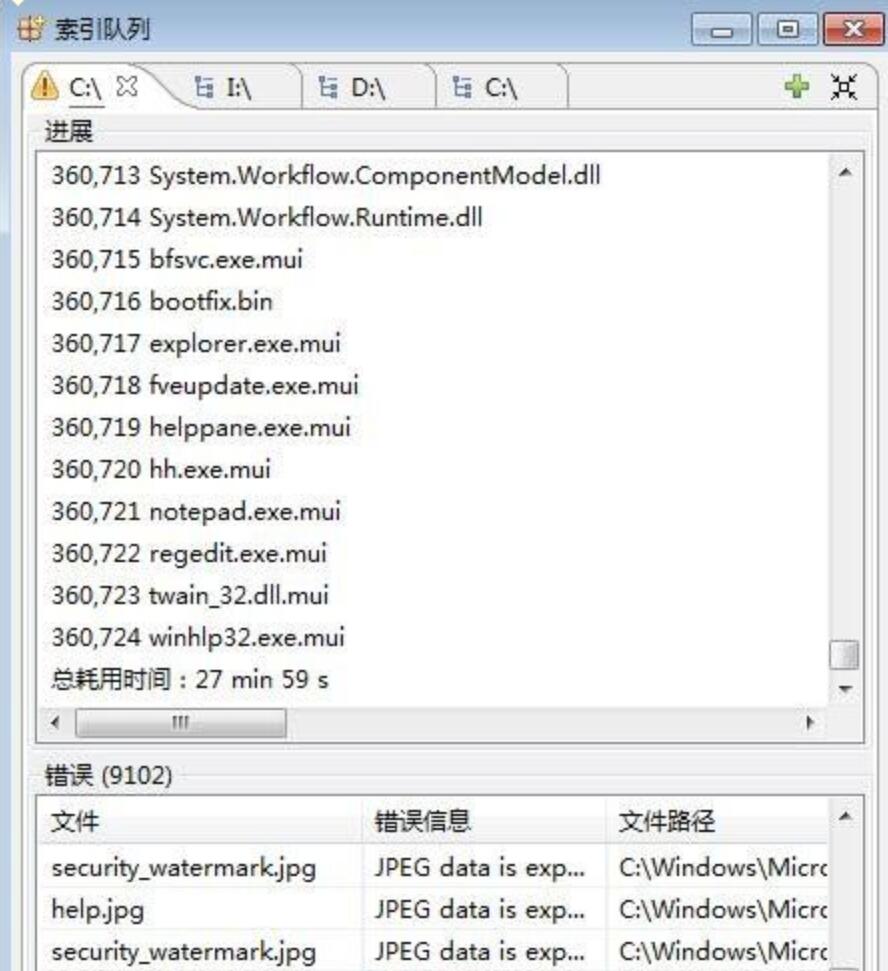Click the horizontal scrollbar's left arrow
The height and width of the screenshot is (971, 888).
click(54, 722)
